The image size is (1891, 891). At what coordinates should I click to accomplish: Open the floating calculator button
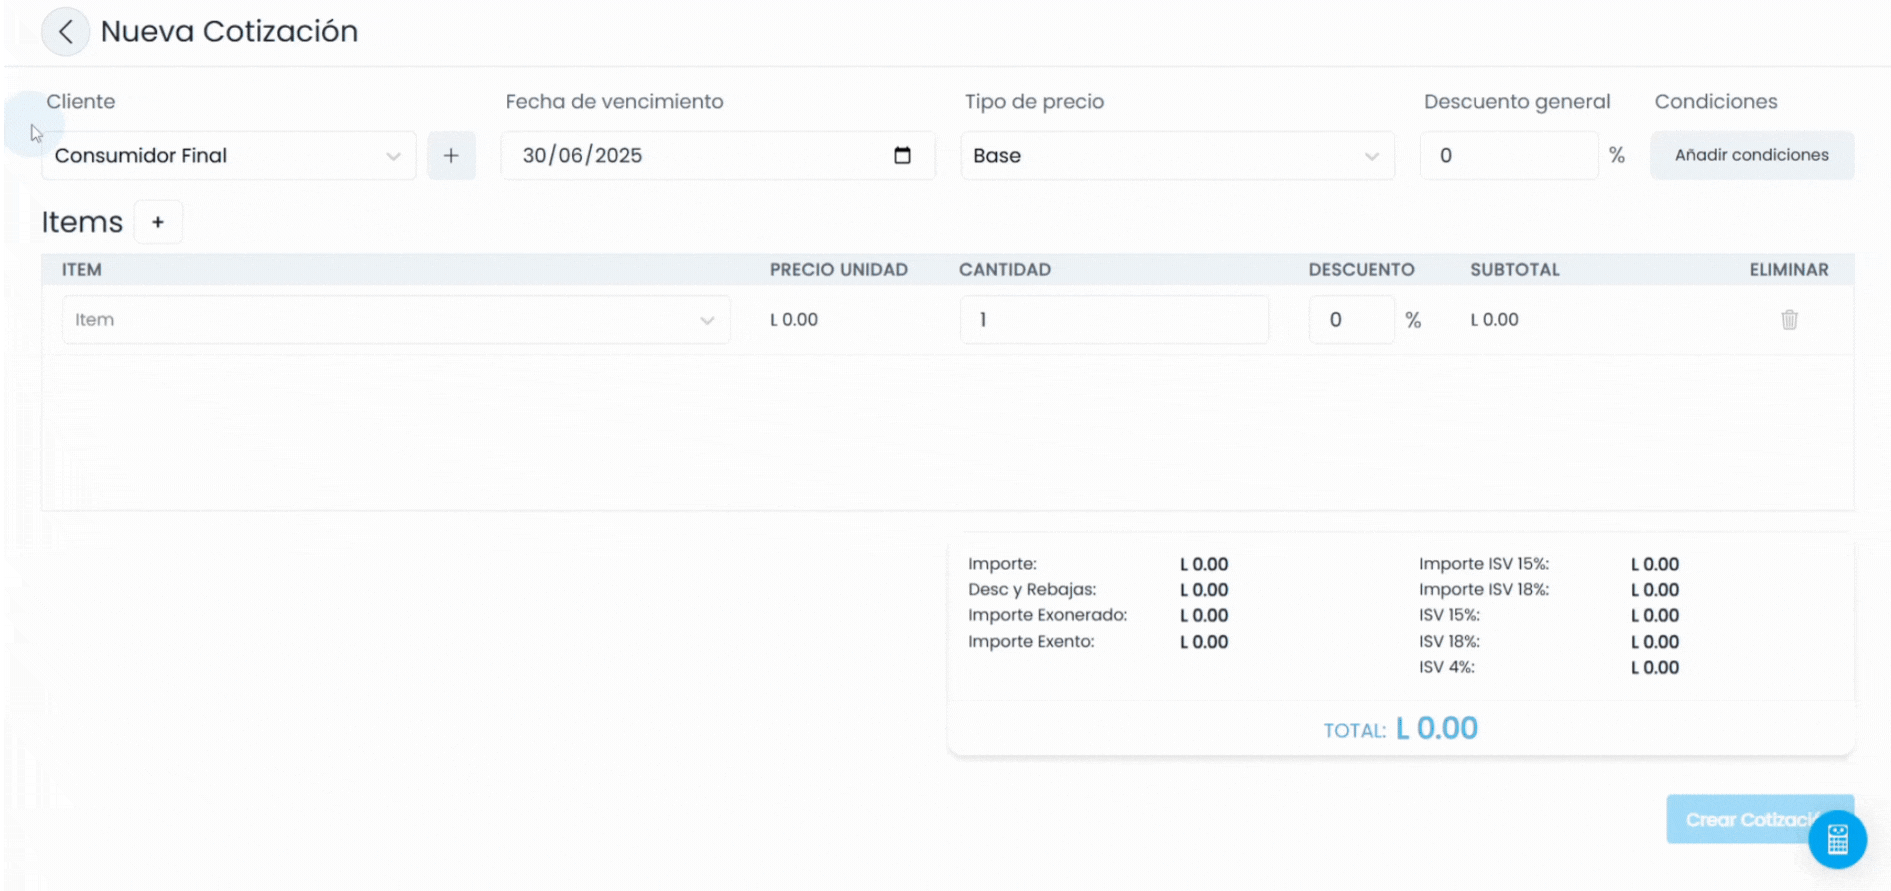(1837, 839)
